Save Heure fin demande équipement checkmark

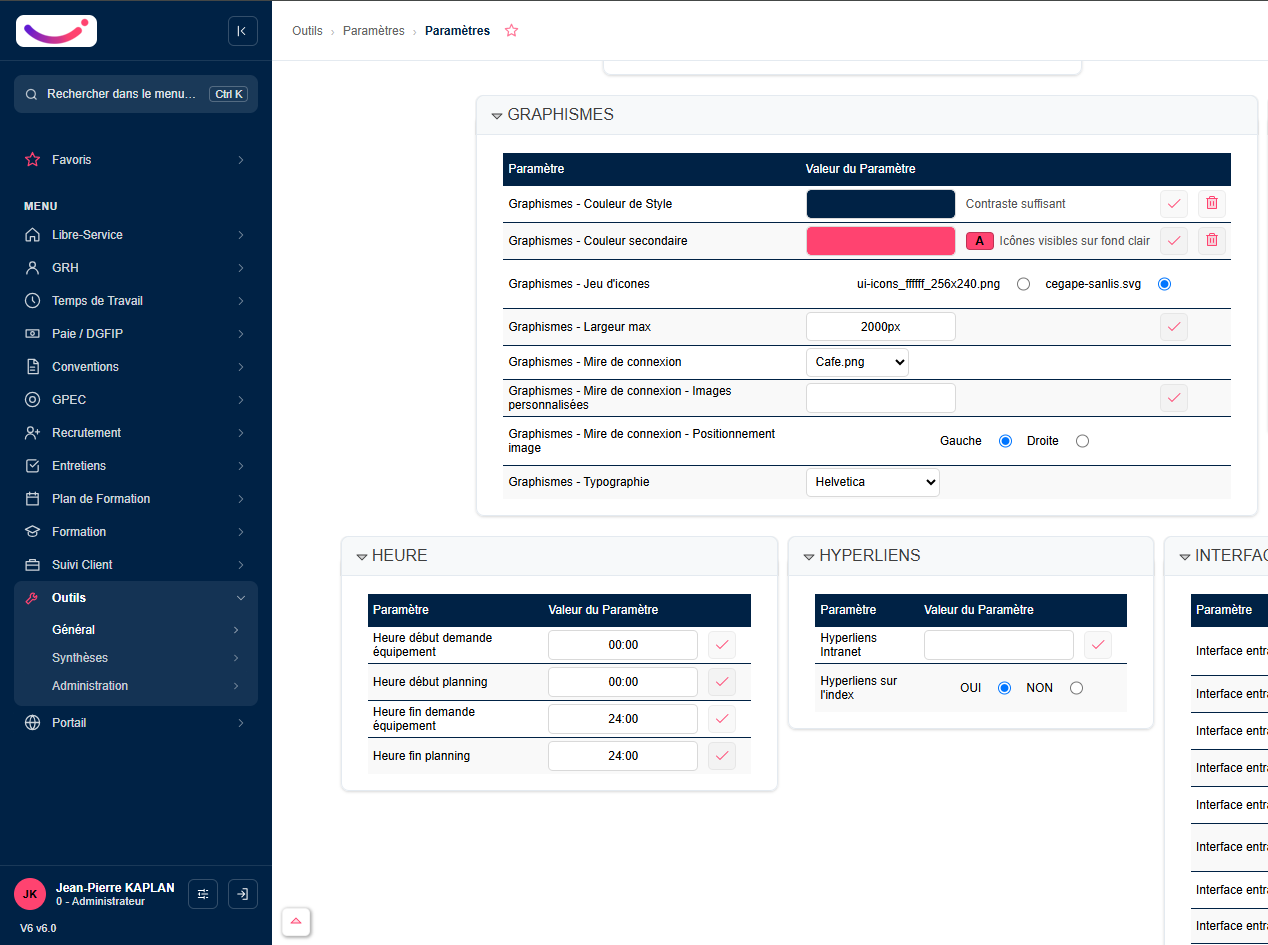click(x=722, y=719)
